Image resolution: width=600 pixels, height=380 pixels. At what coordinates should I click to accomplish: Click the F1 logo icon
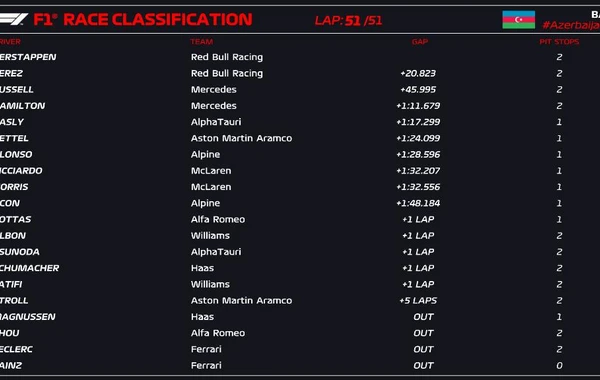pyautogui.click(x=14, y=19)
